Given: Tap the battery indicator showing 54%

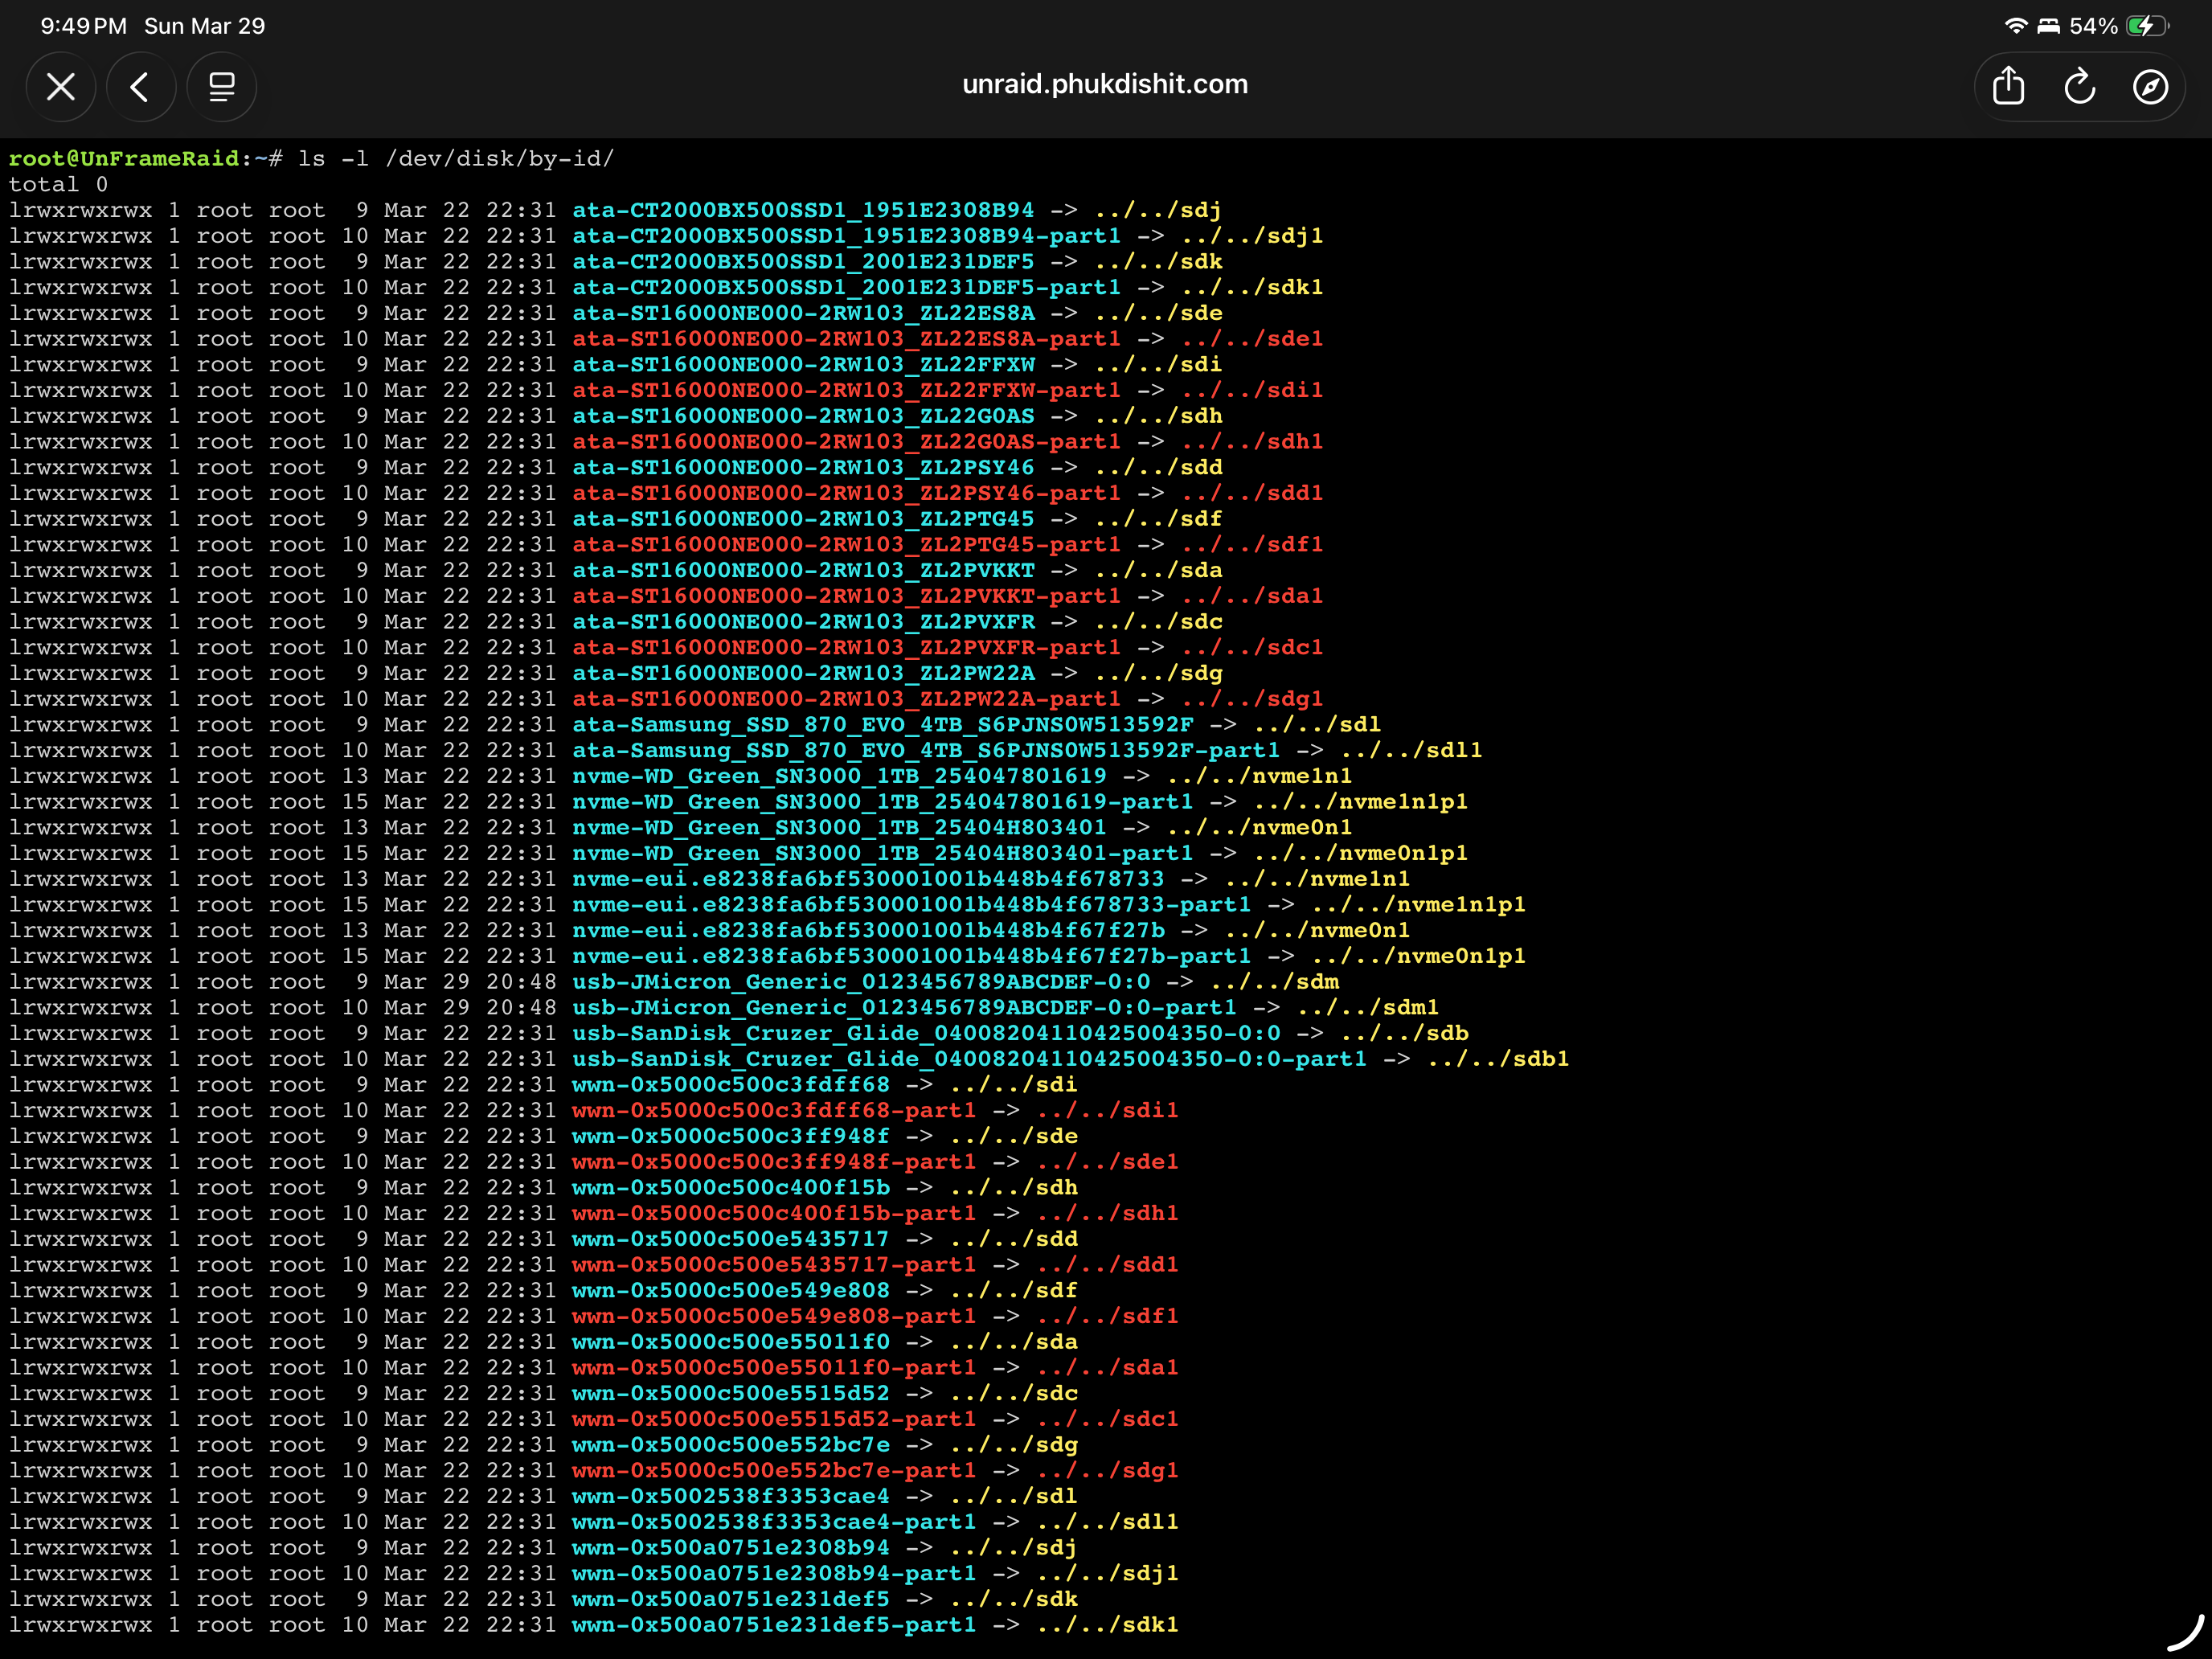Looking at the screenshot, I should 2119,26.
